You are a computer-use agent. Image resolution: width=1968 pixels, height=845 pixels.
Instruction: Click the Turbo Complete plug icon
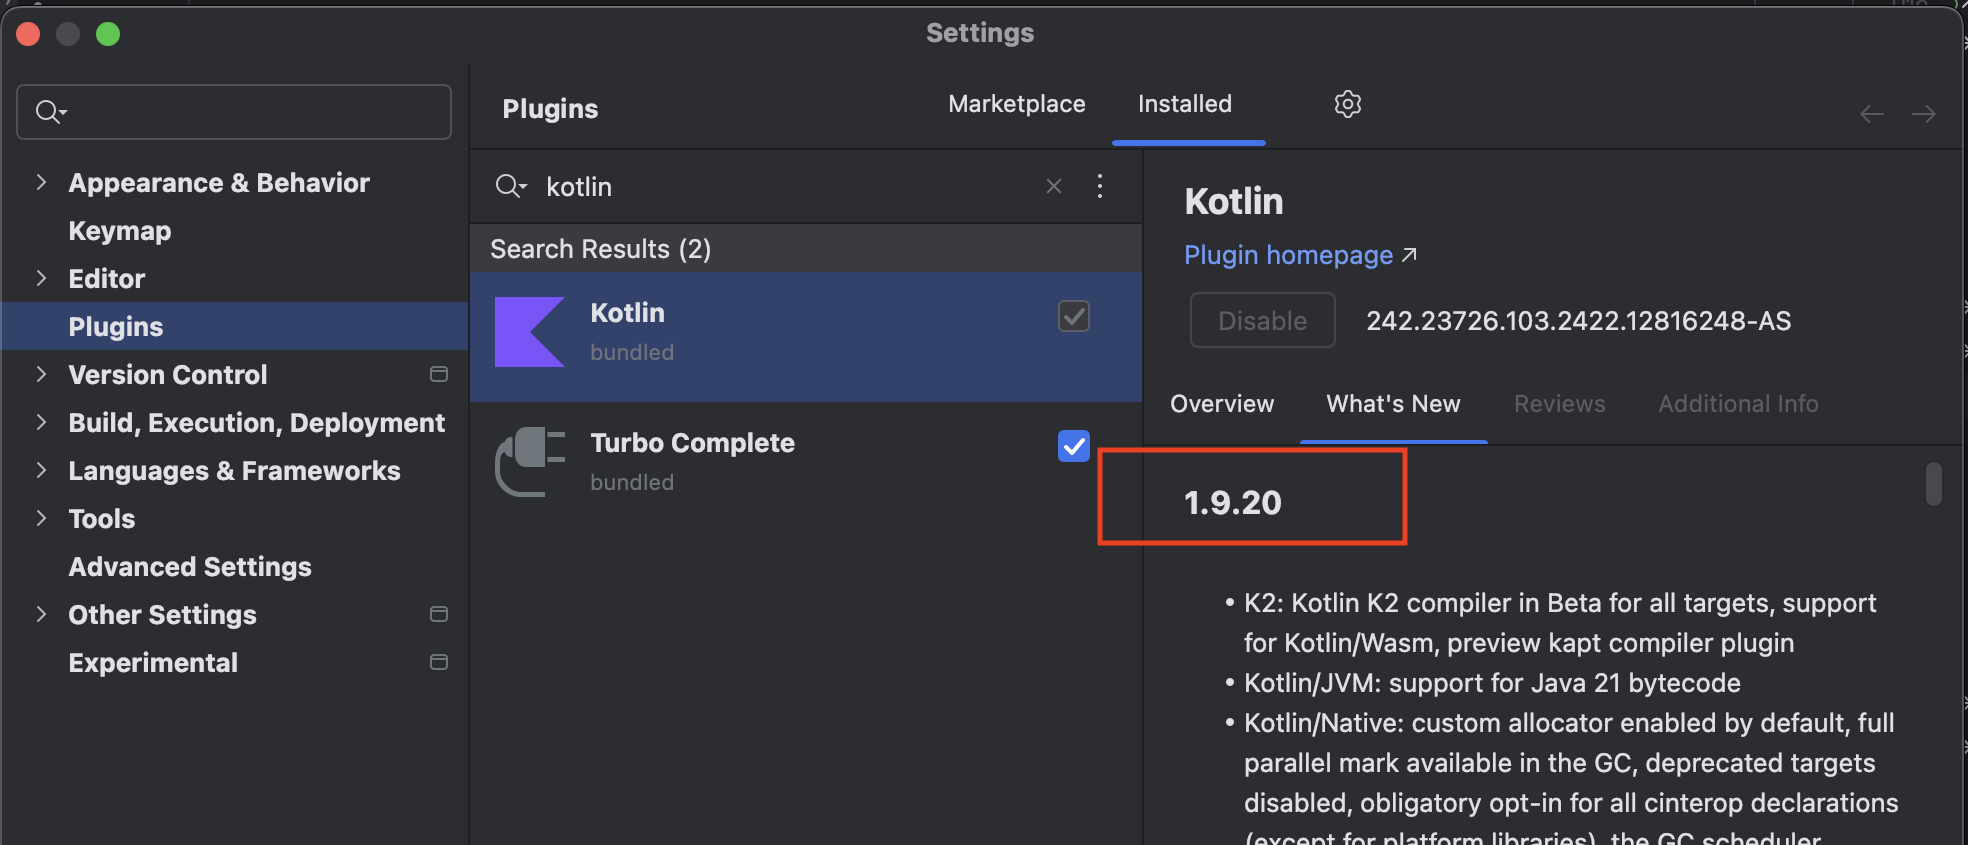530,462
